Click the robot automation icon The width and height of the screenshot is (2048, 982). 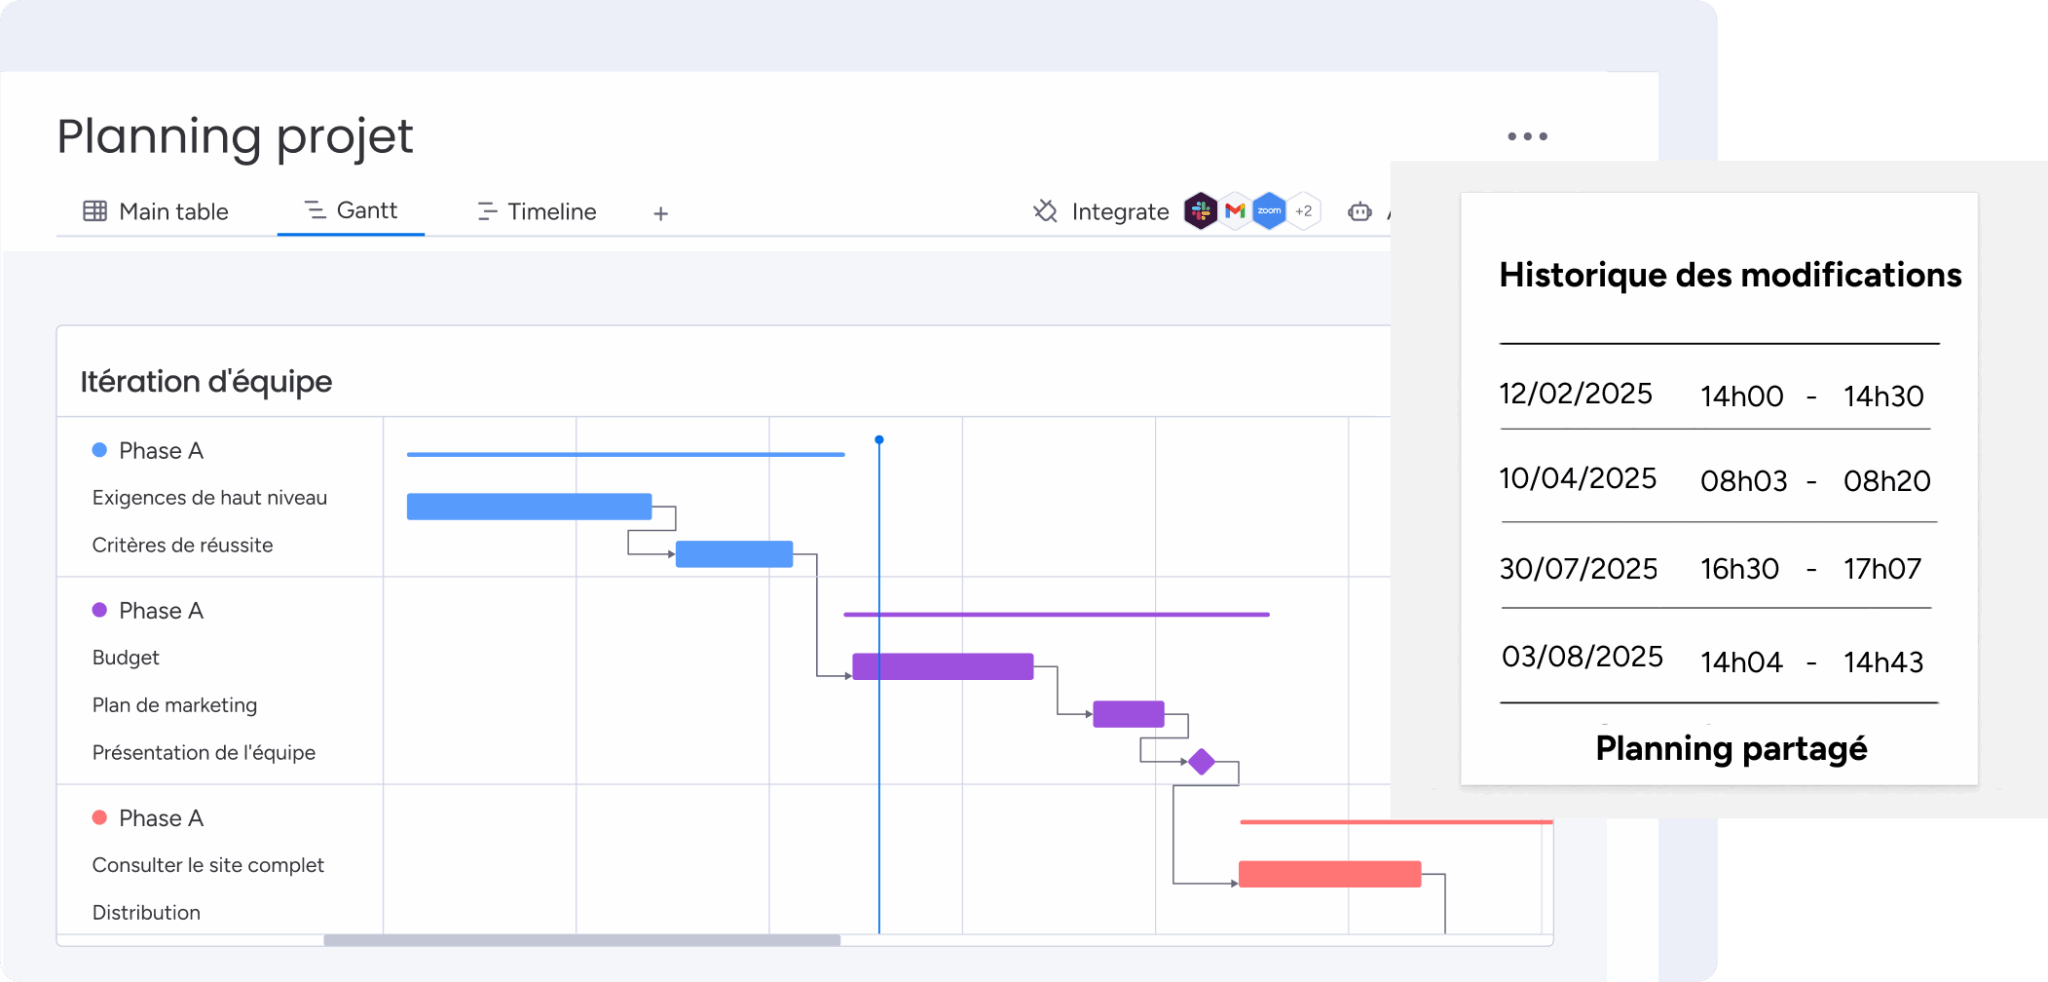pyautogui.click(x=1359, y=211)
